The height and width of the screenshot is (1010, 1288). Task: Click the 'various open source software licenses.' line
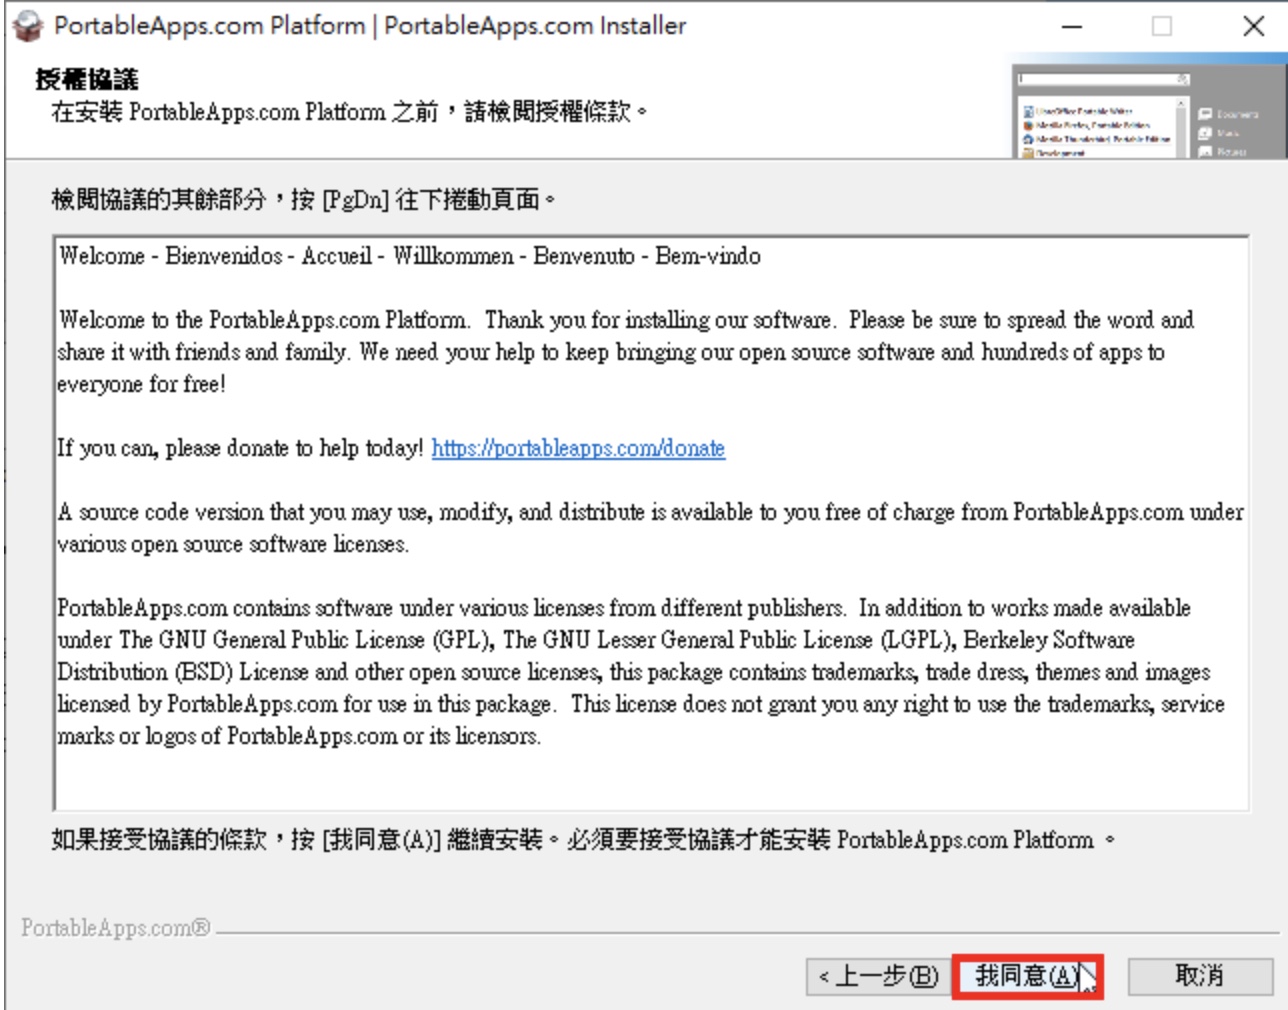(x=233, y=544)
